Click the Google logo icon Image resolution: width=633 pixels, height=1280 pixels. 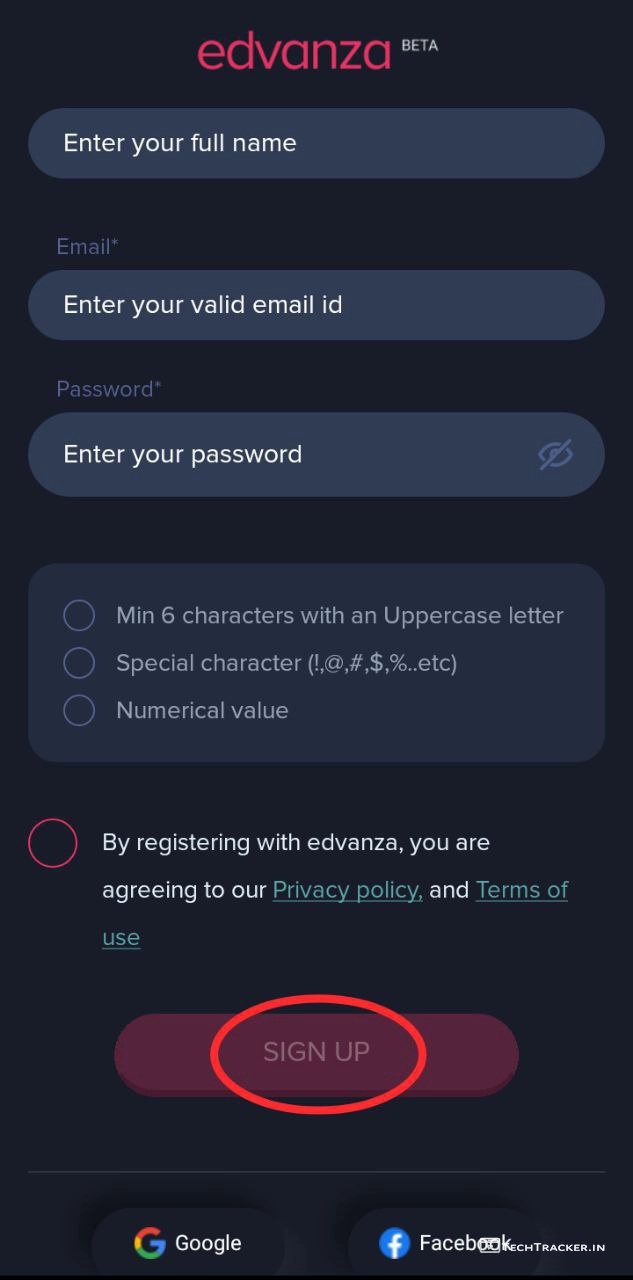[149, 1243]
